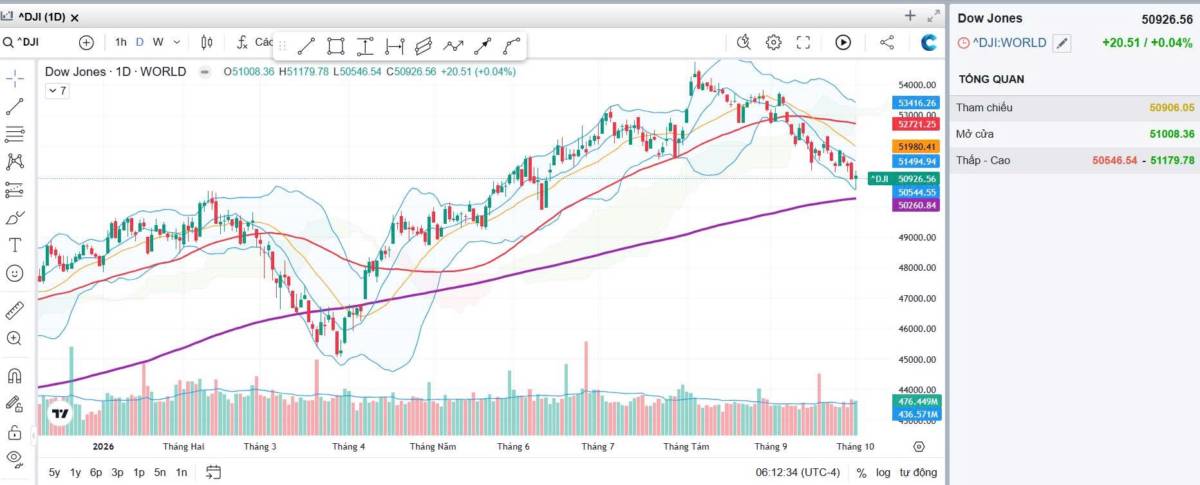This screenshot has height=485, width=1200.
Task: Pick the arrow line tool in floating toolbar
Action: coord(482,45)
